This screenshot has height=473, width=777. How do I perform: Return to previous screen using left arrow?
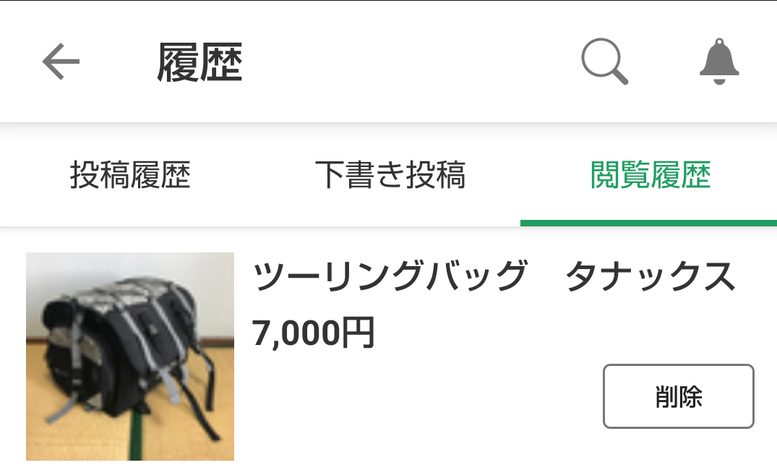click(61, 61)
